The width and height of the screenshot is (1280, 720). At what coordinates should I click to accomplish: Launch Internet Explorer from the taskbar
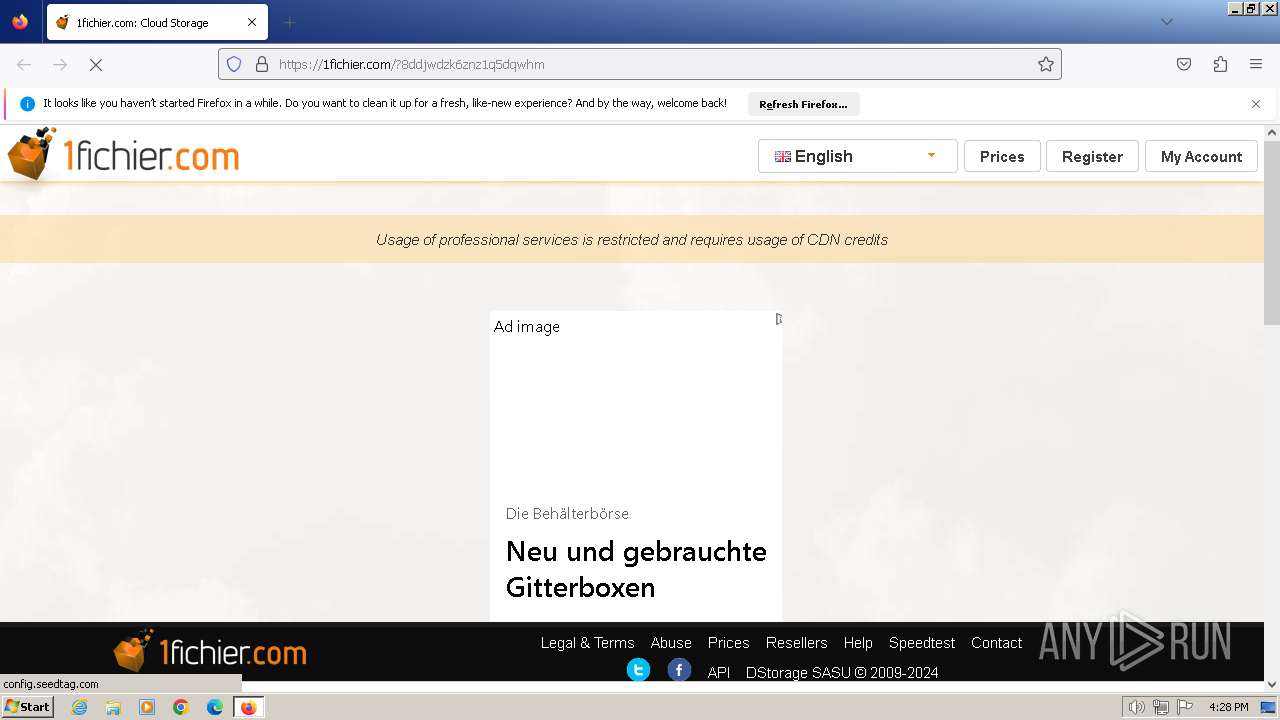[x=80, y=707]
